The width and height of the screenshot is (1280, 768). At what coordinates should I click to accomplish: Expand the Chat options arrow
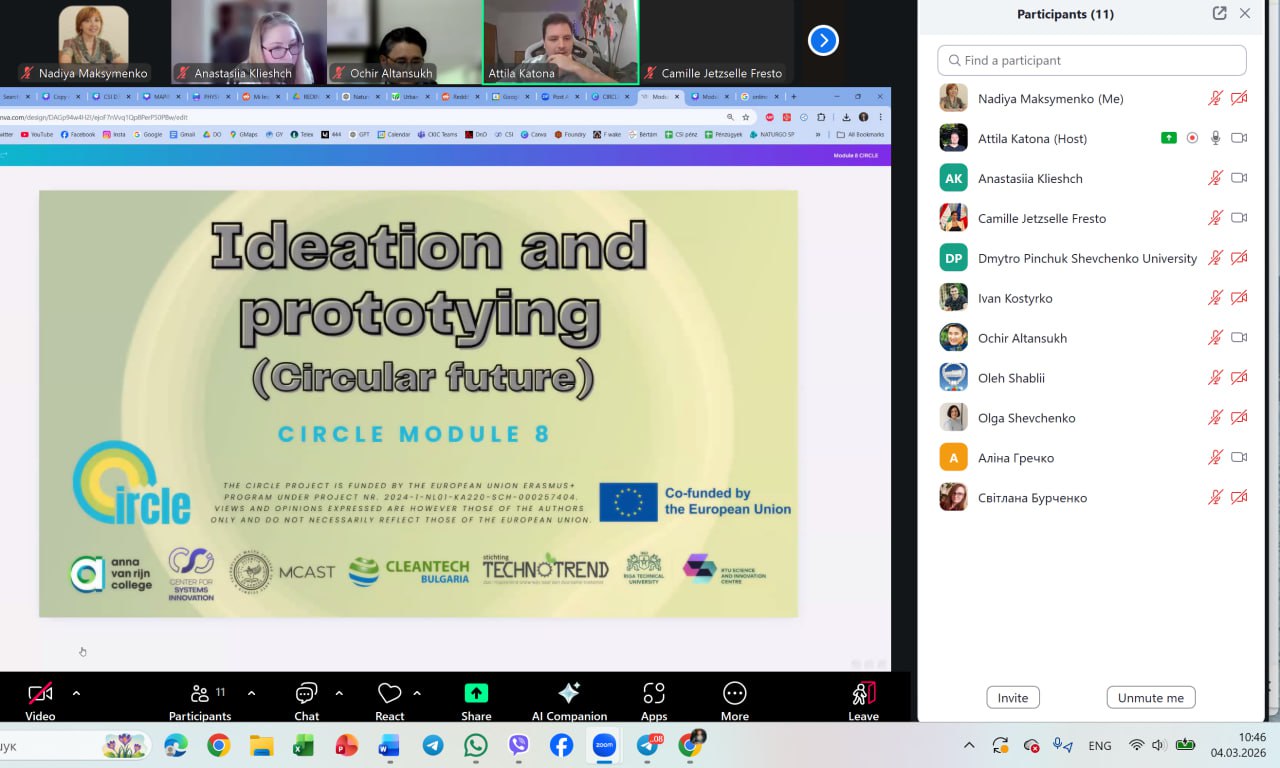click(x=339, y=693)
